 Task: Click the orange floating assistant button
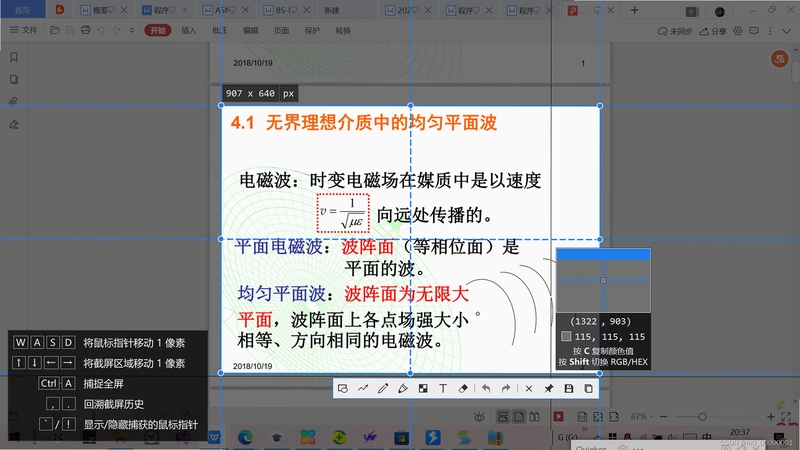(780, 59)
